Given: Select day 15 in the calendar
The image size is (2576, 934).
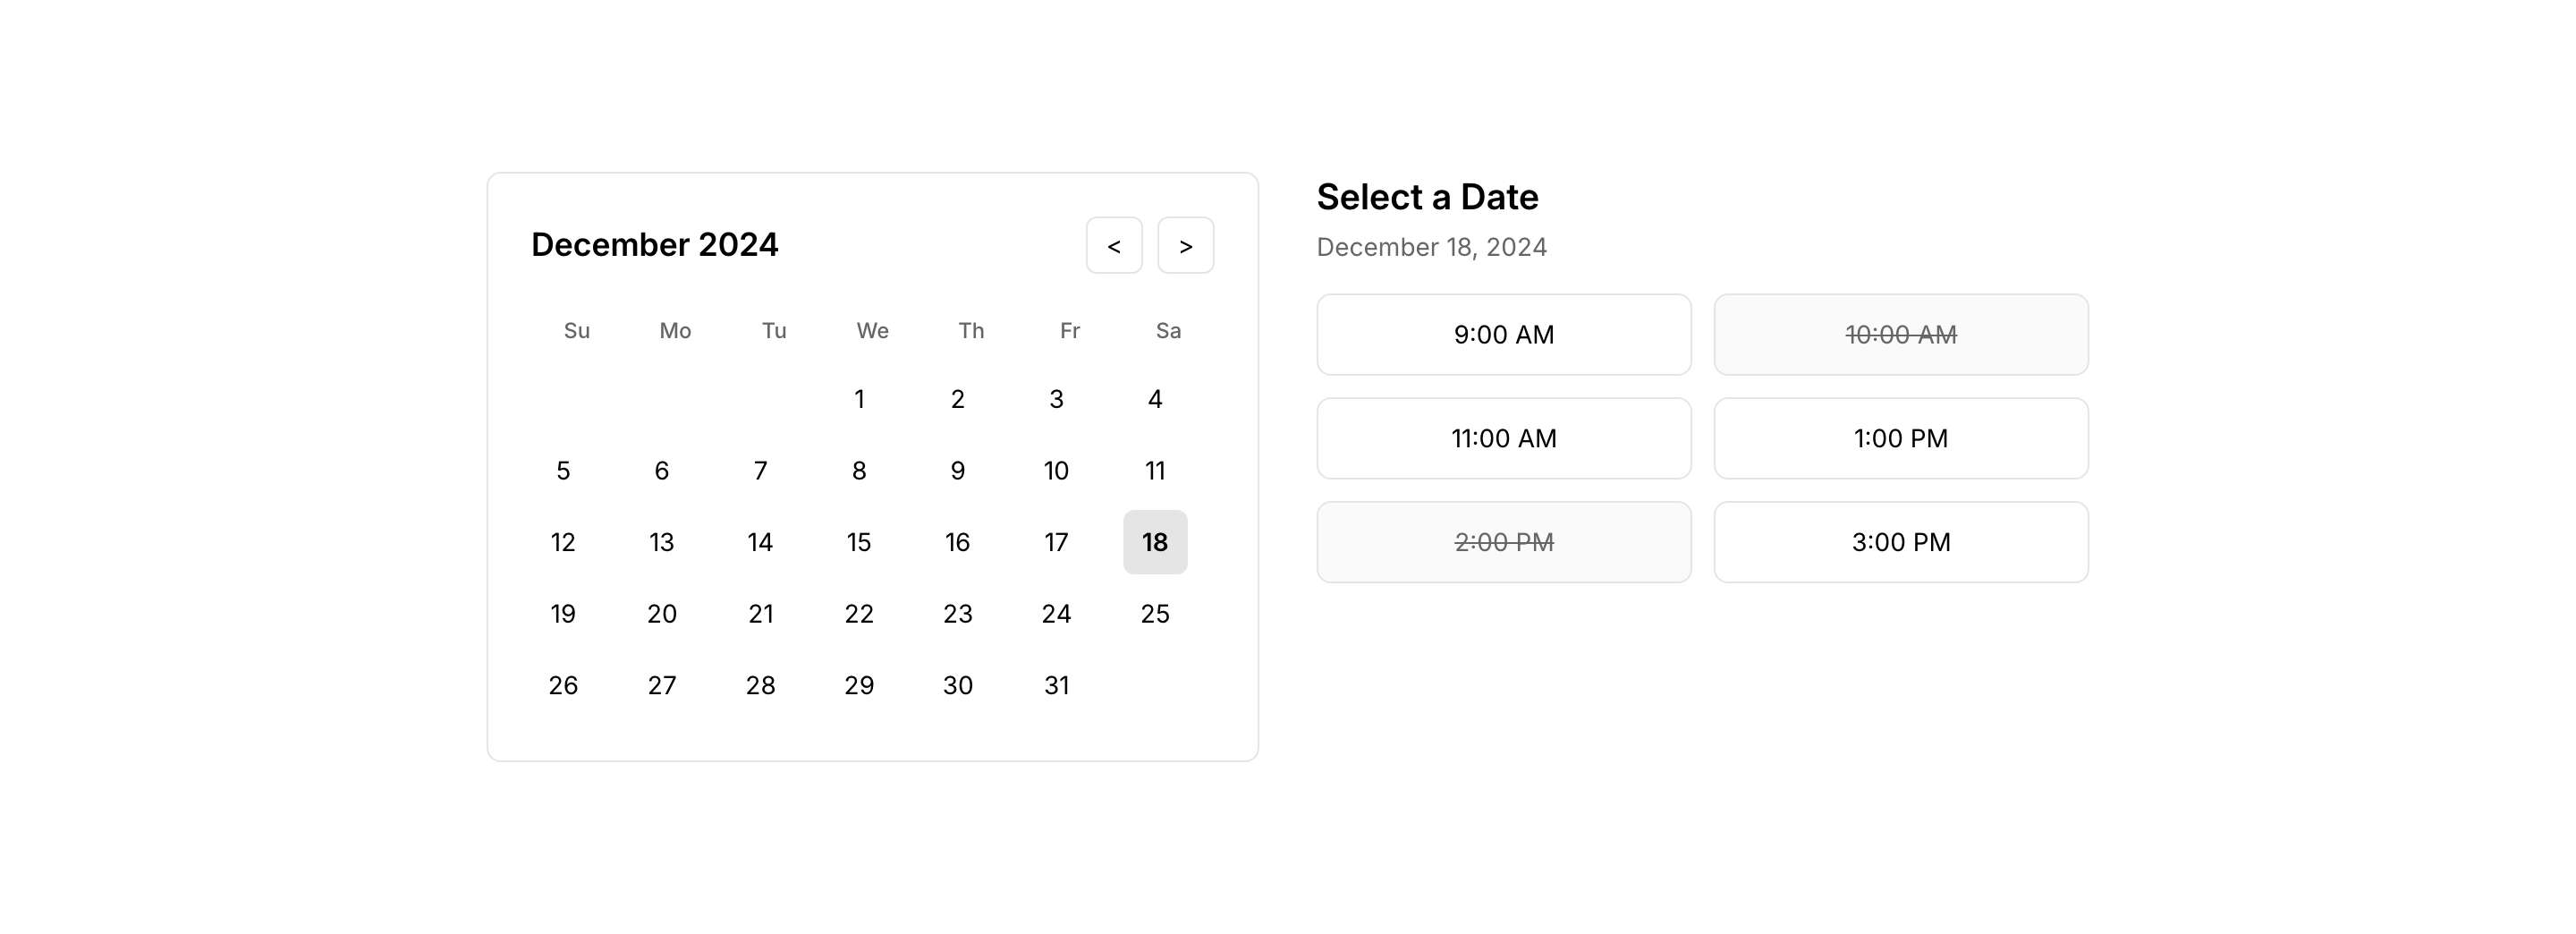Looking at the screenshot, I should point(859,542).
